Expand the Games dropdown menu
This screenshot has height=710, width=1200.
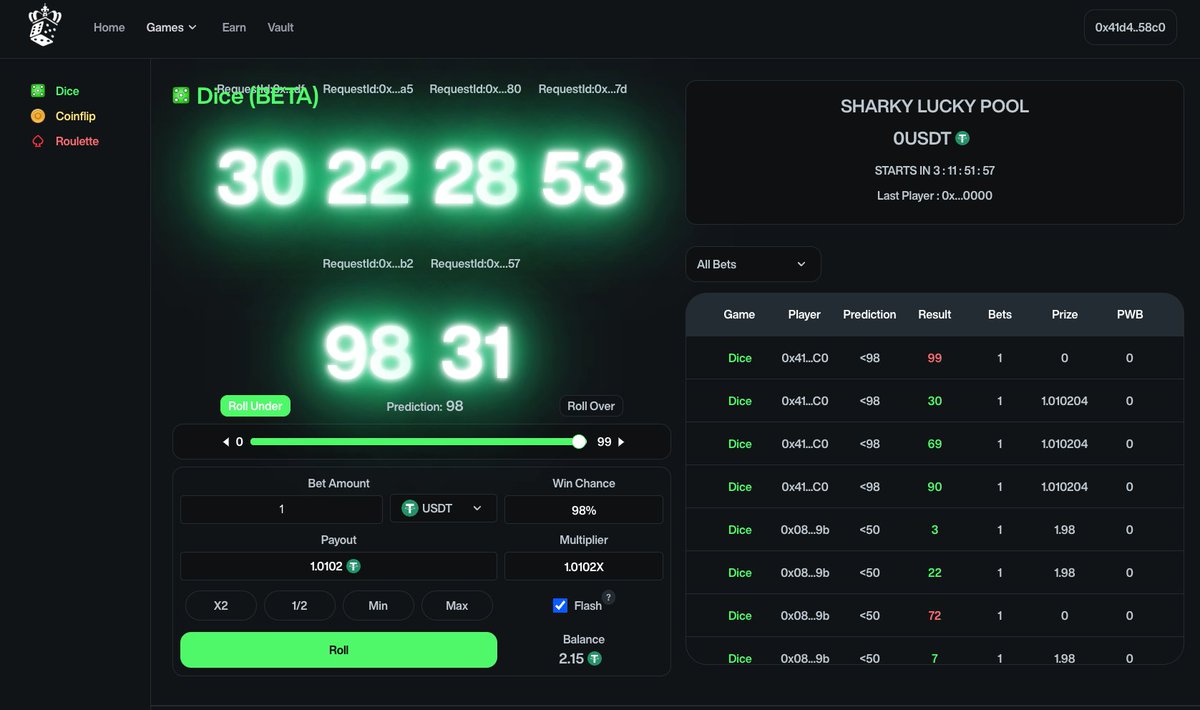pyautogui.click(x=171, y=27)
